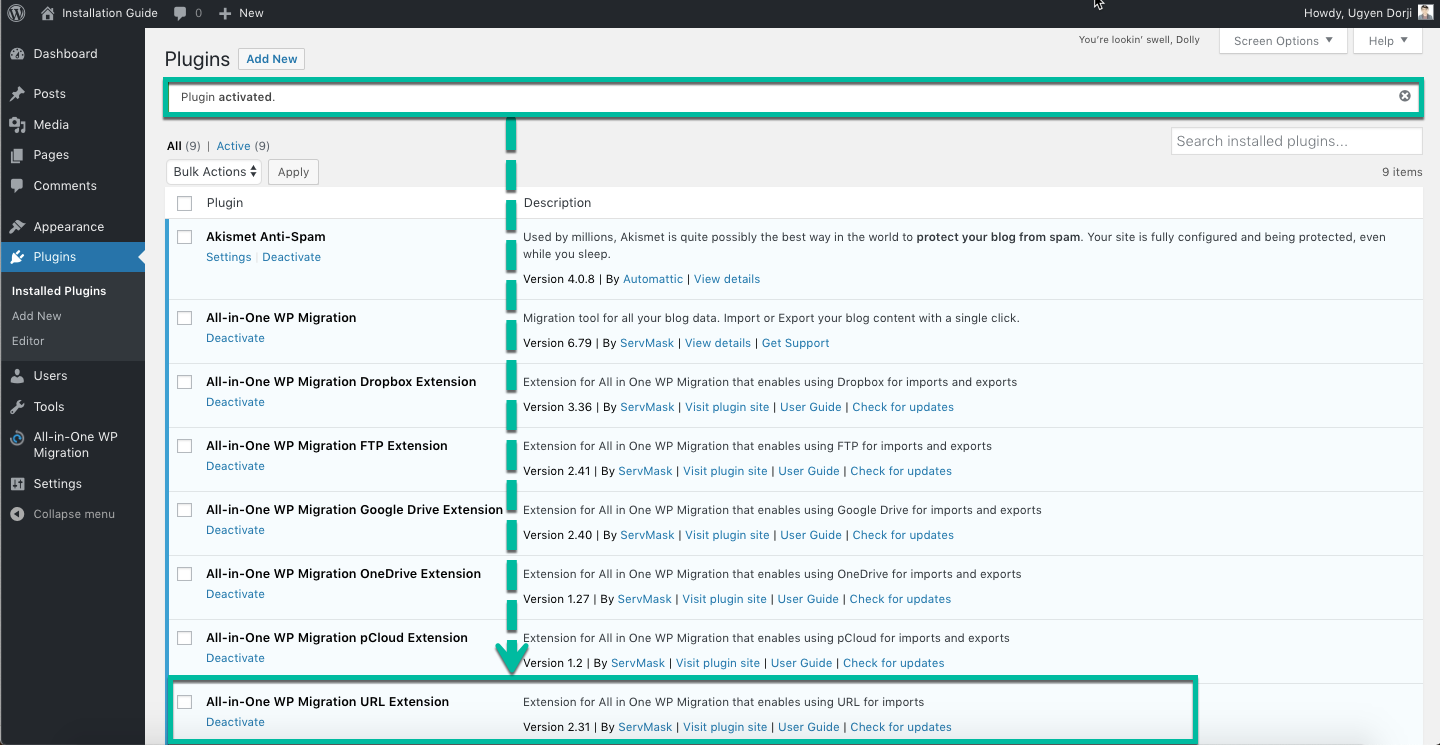Click the home icon beside Installation Guide
The image size is (1440, 745).
[x=48, y=13]
